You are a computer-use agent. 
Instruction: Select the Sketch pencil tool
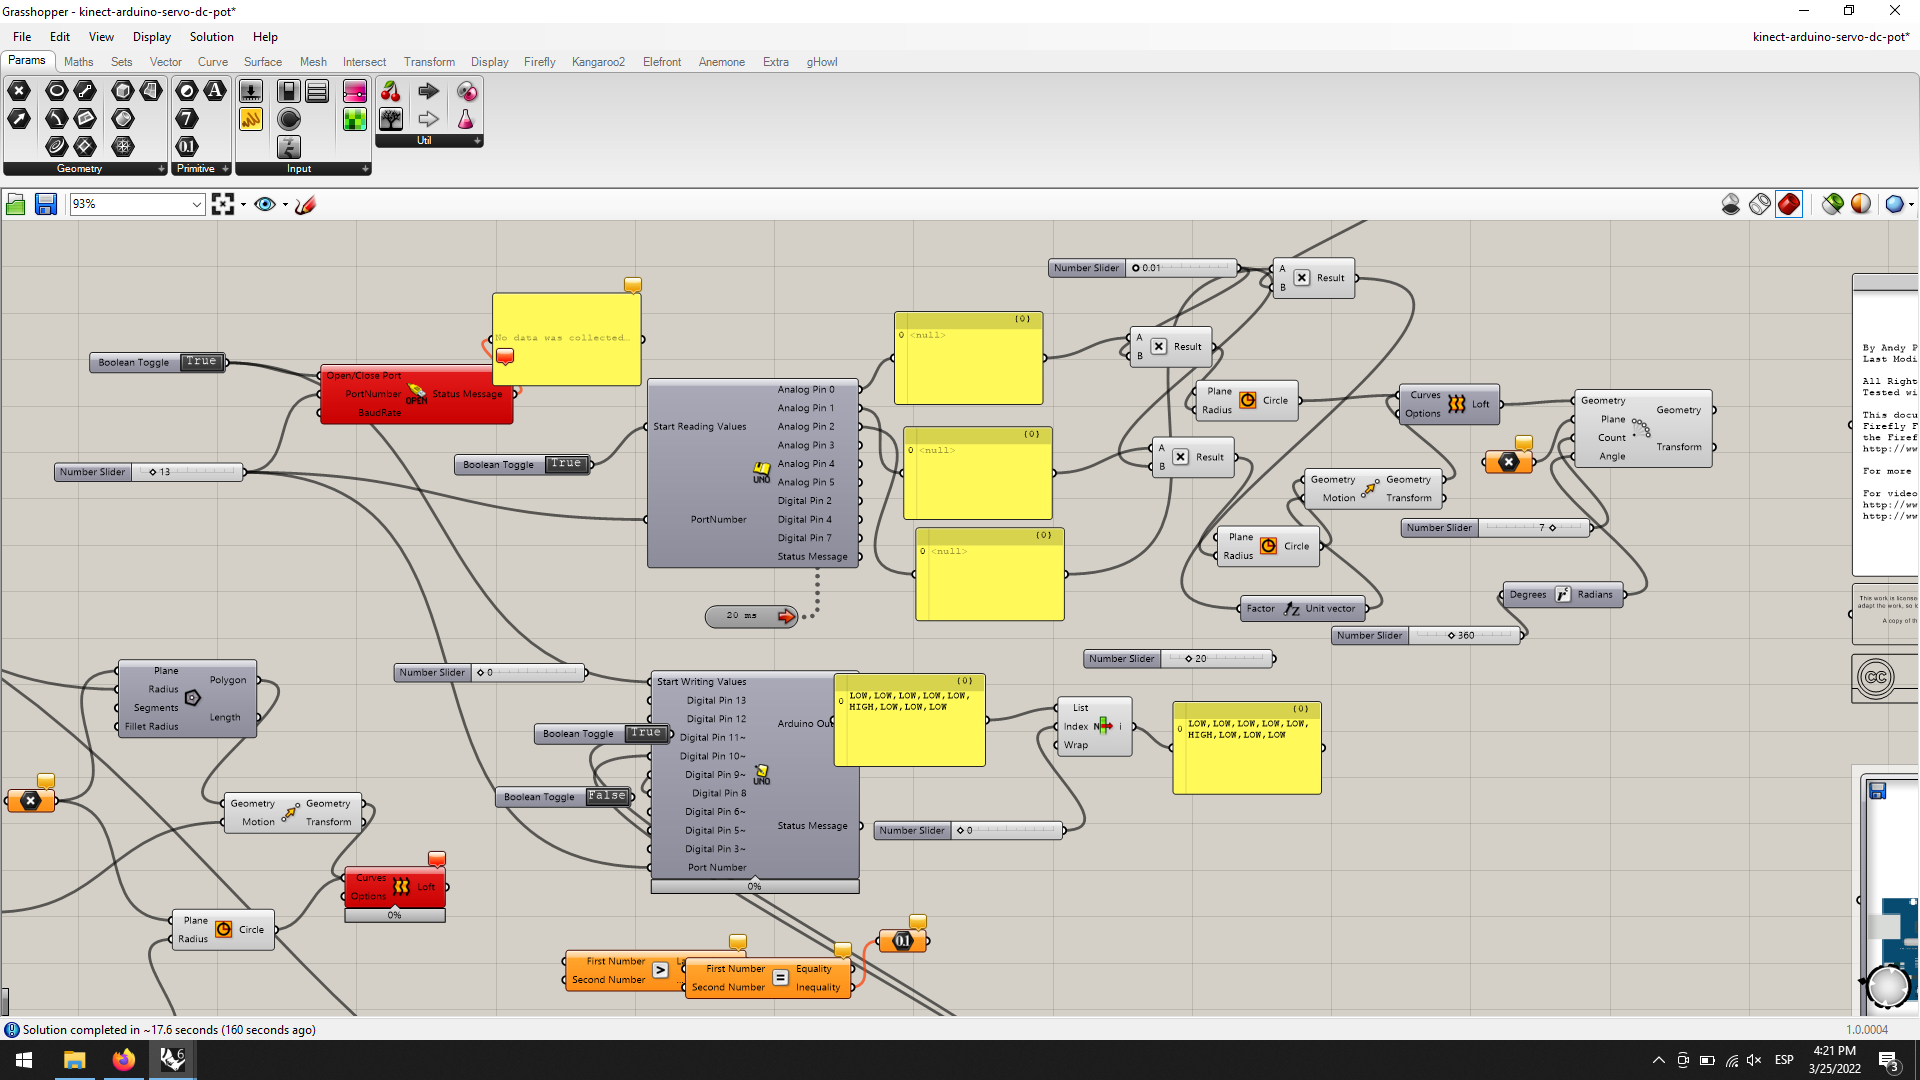click(305, 204)
